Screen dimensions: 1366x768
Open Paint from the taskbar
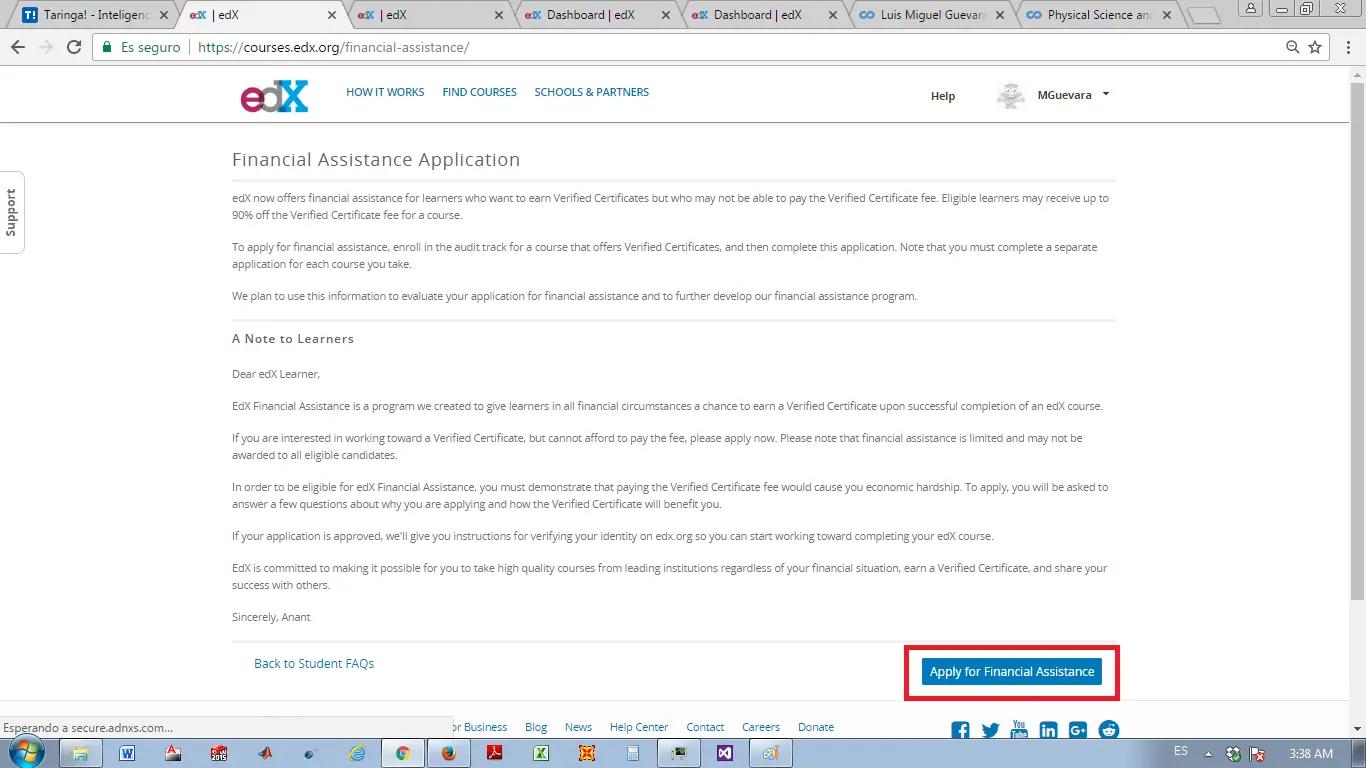pos(771,753)
